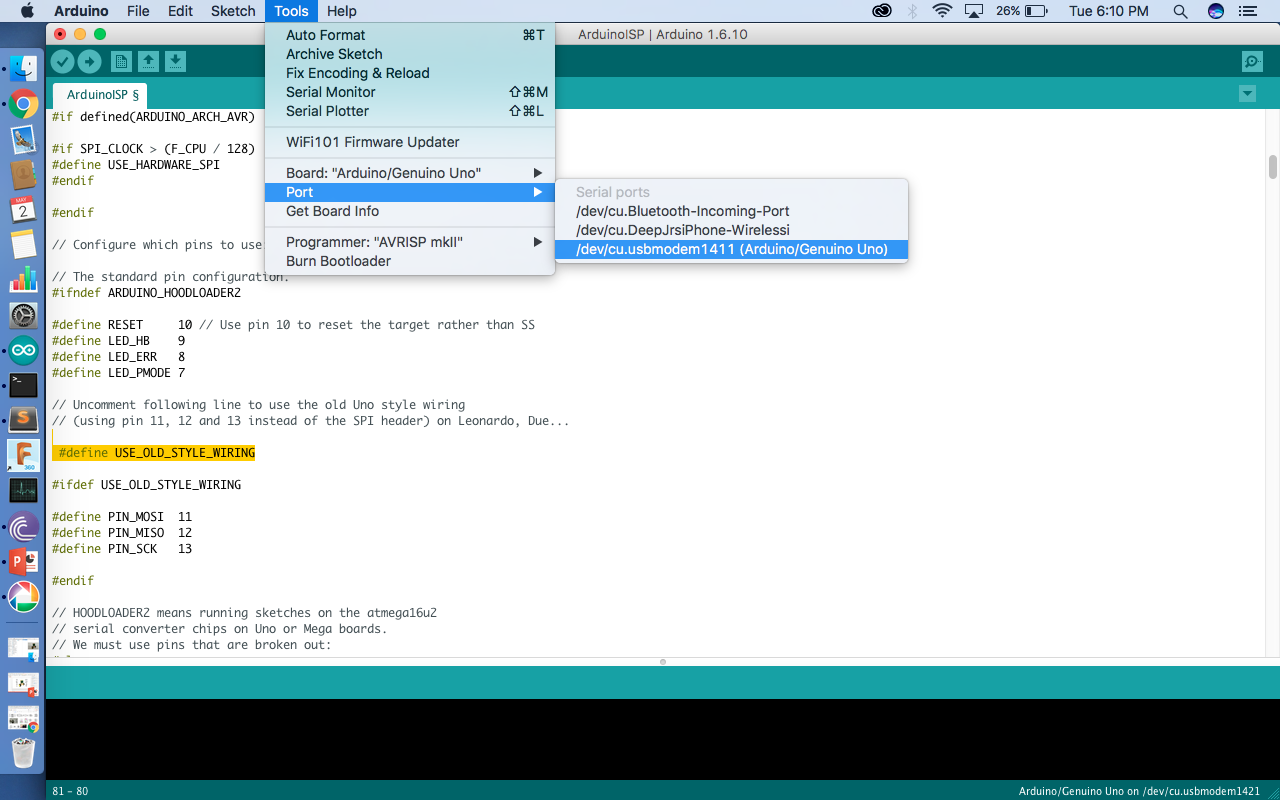Choose Get Board Info
The height and width of the screenshot is (800, 1280).
pos(410,211)
